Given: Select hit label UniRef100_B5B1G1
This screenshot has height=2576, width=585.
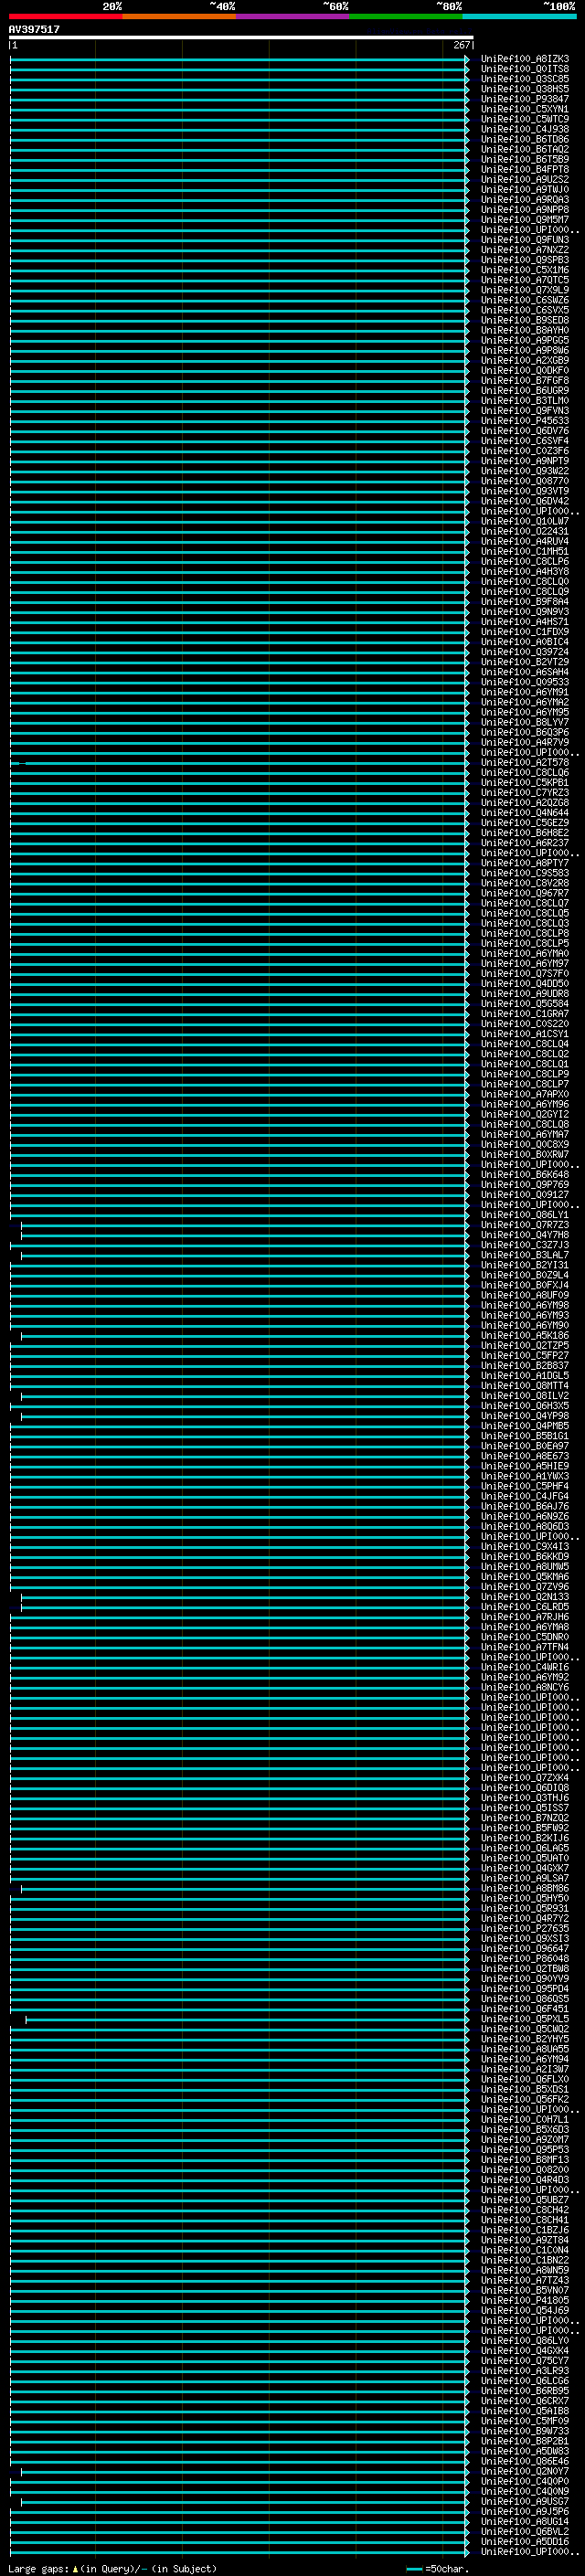Looking at the screenshot, I should tap(525, 1436).
